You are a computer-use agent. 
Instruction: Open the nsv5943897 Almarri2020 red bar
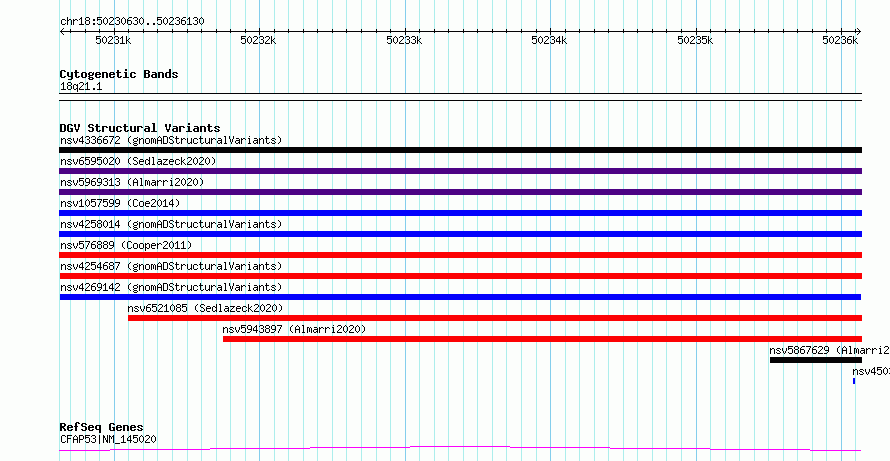542,339
